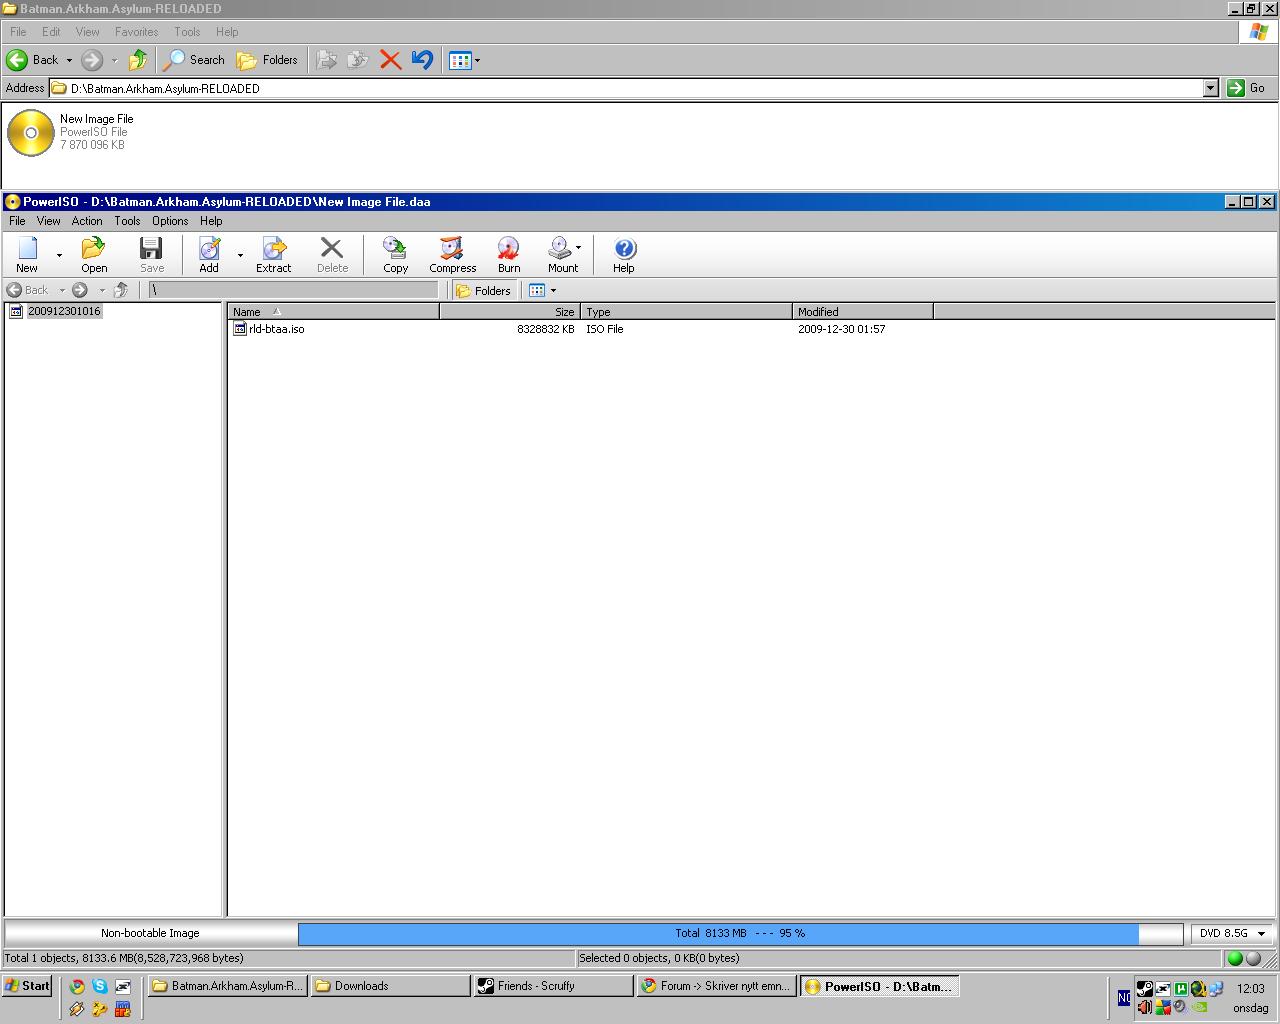Open Explorer Edit menu
Viewport: 1280px width, 1024px height.
click(x=51, y=32)
